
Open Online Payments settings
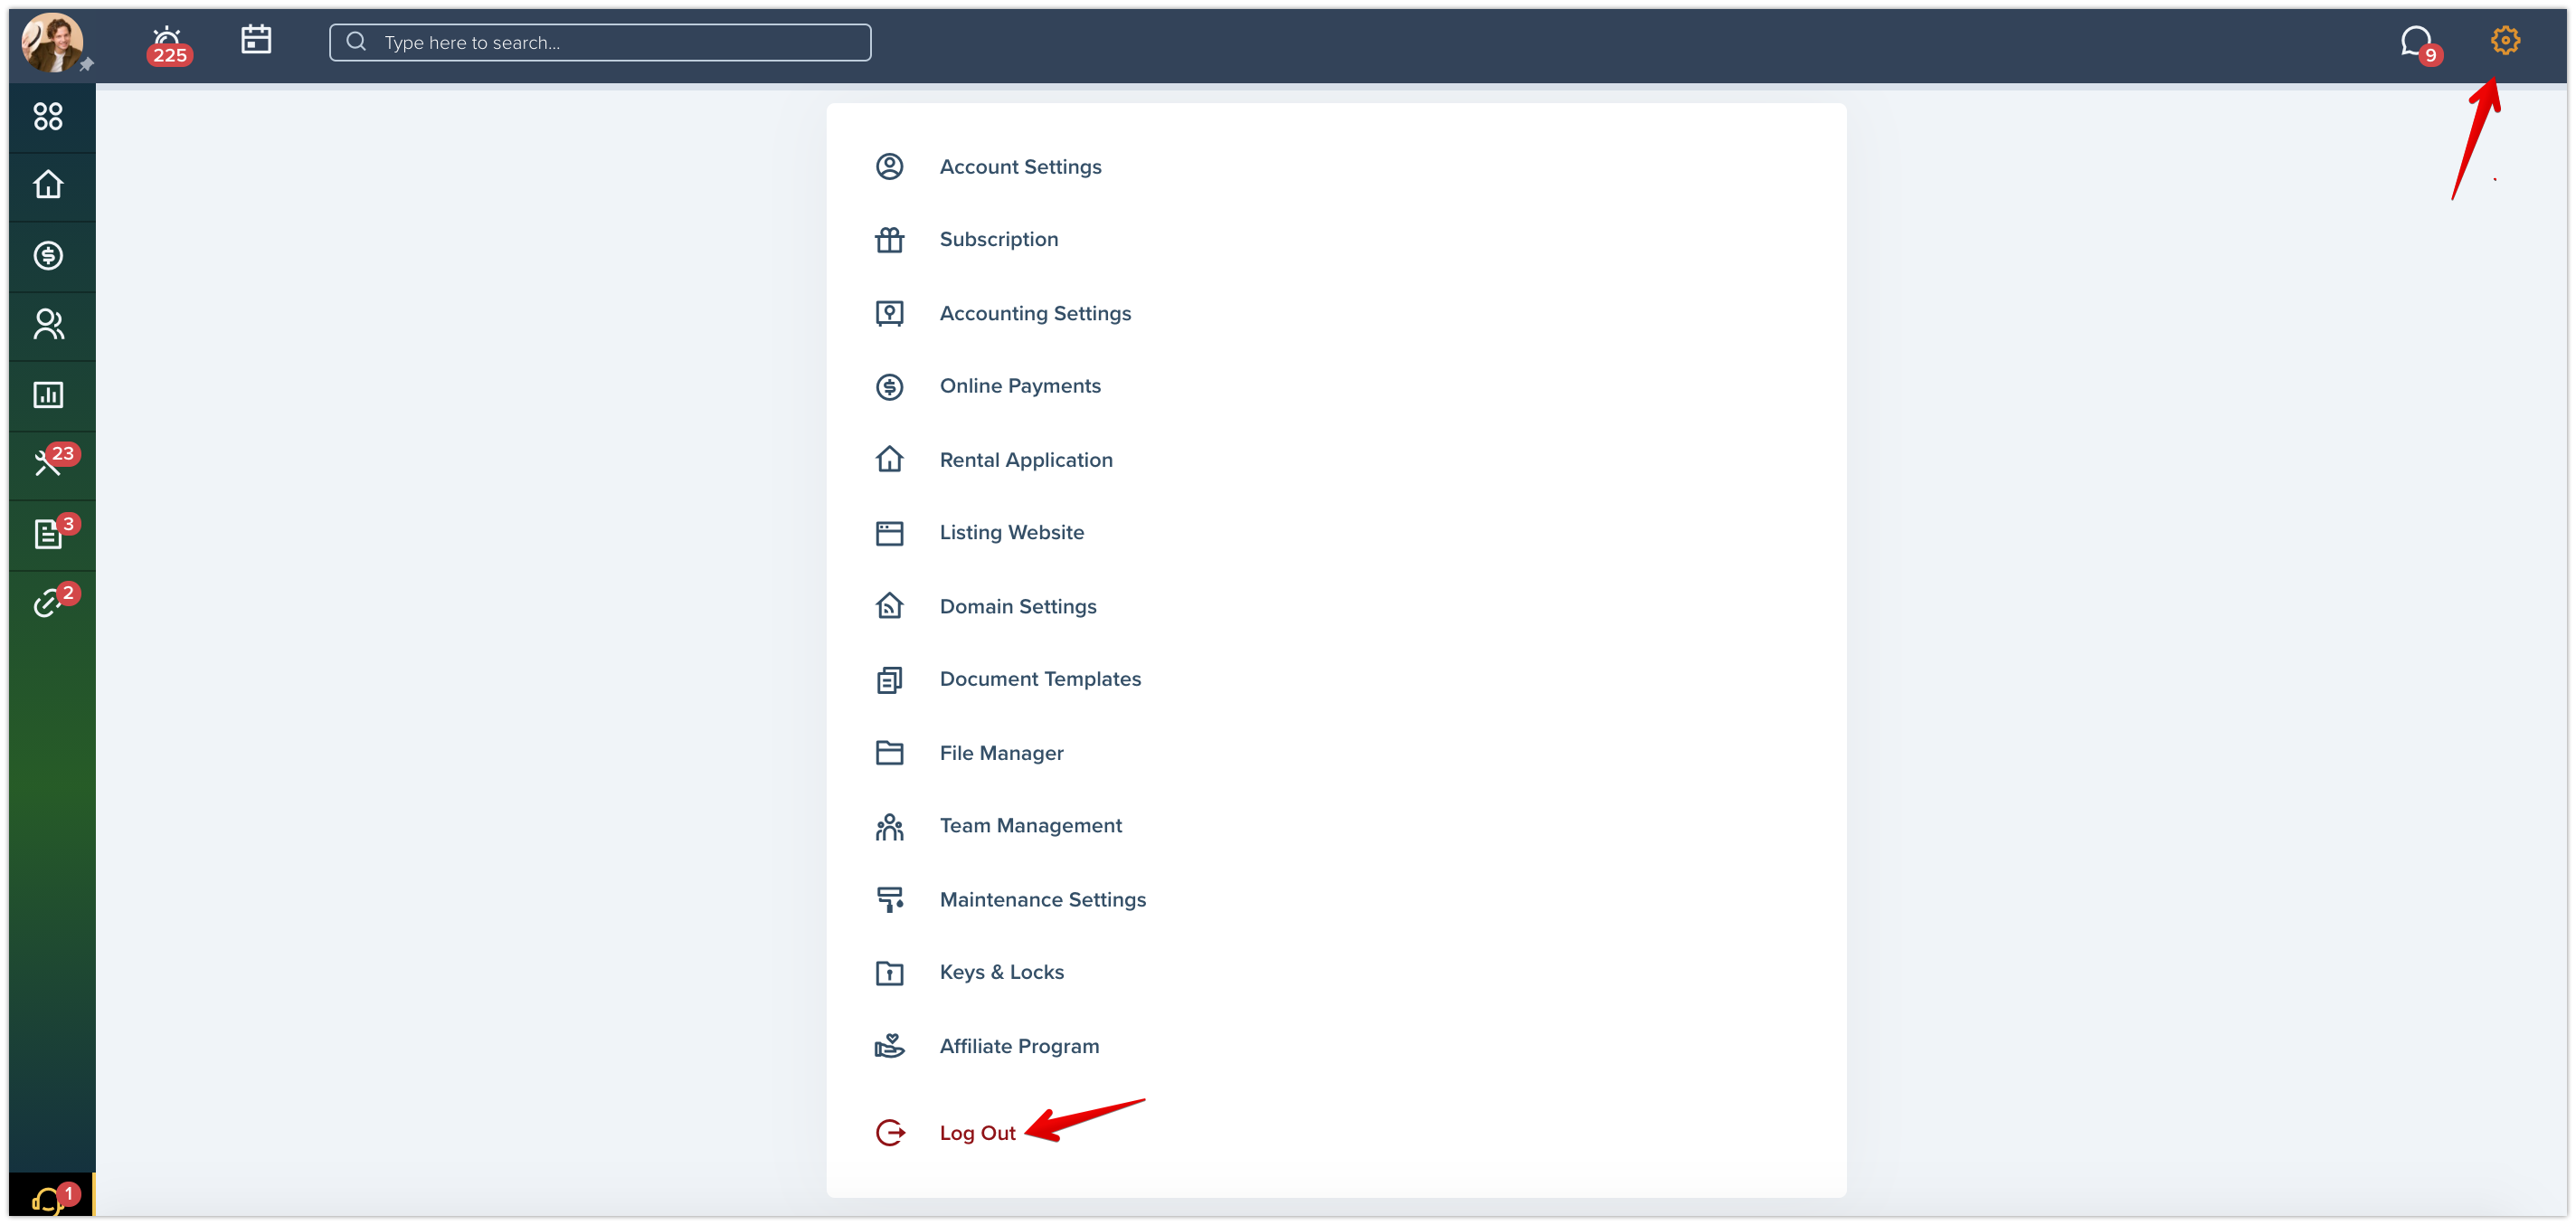pos(1020,387)
